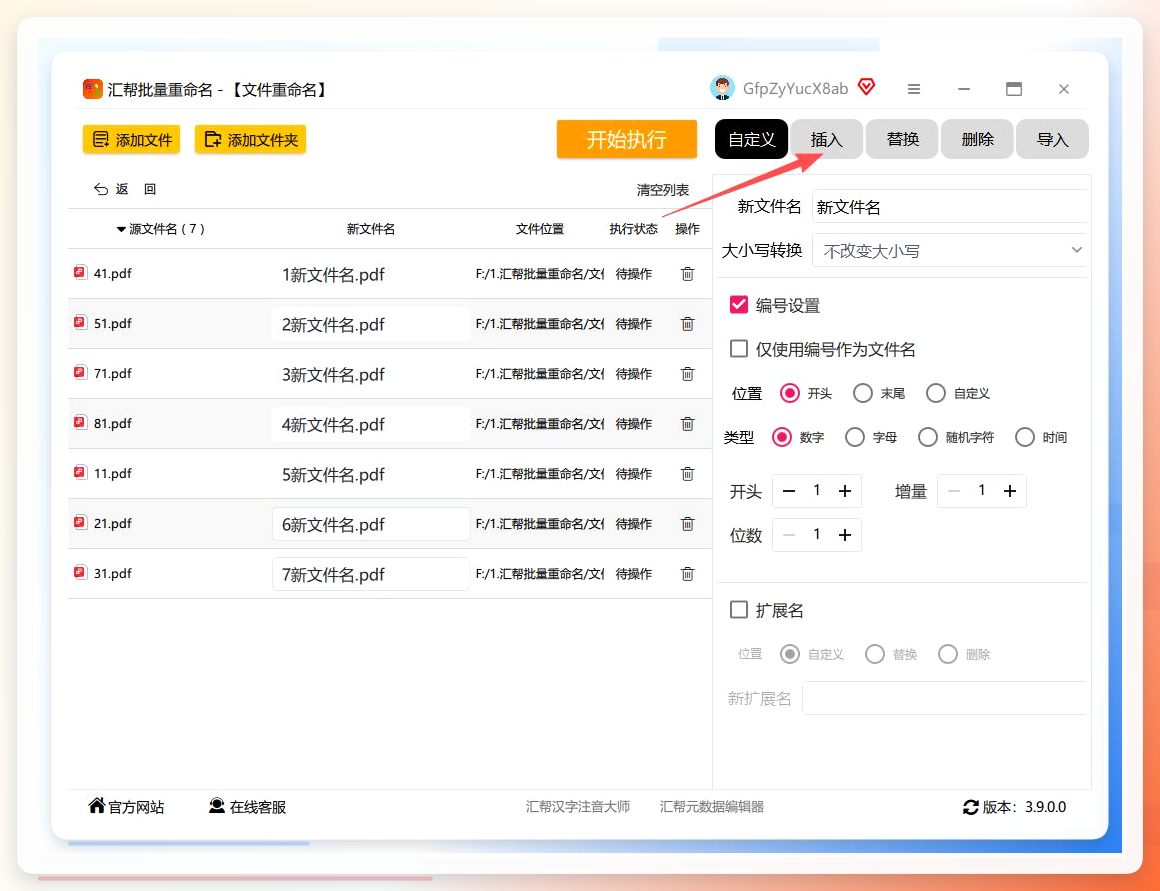Click the trash icon for 71.pdf

pyautogui.click(x=687, y=374)
